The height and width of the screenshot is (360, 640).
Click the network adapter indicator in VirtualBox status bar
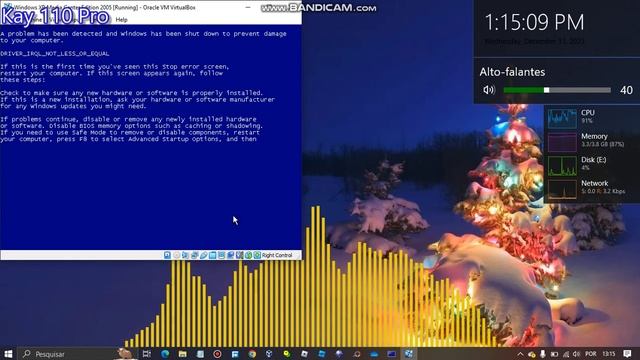(194, 255)
